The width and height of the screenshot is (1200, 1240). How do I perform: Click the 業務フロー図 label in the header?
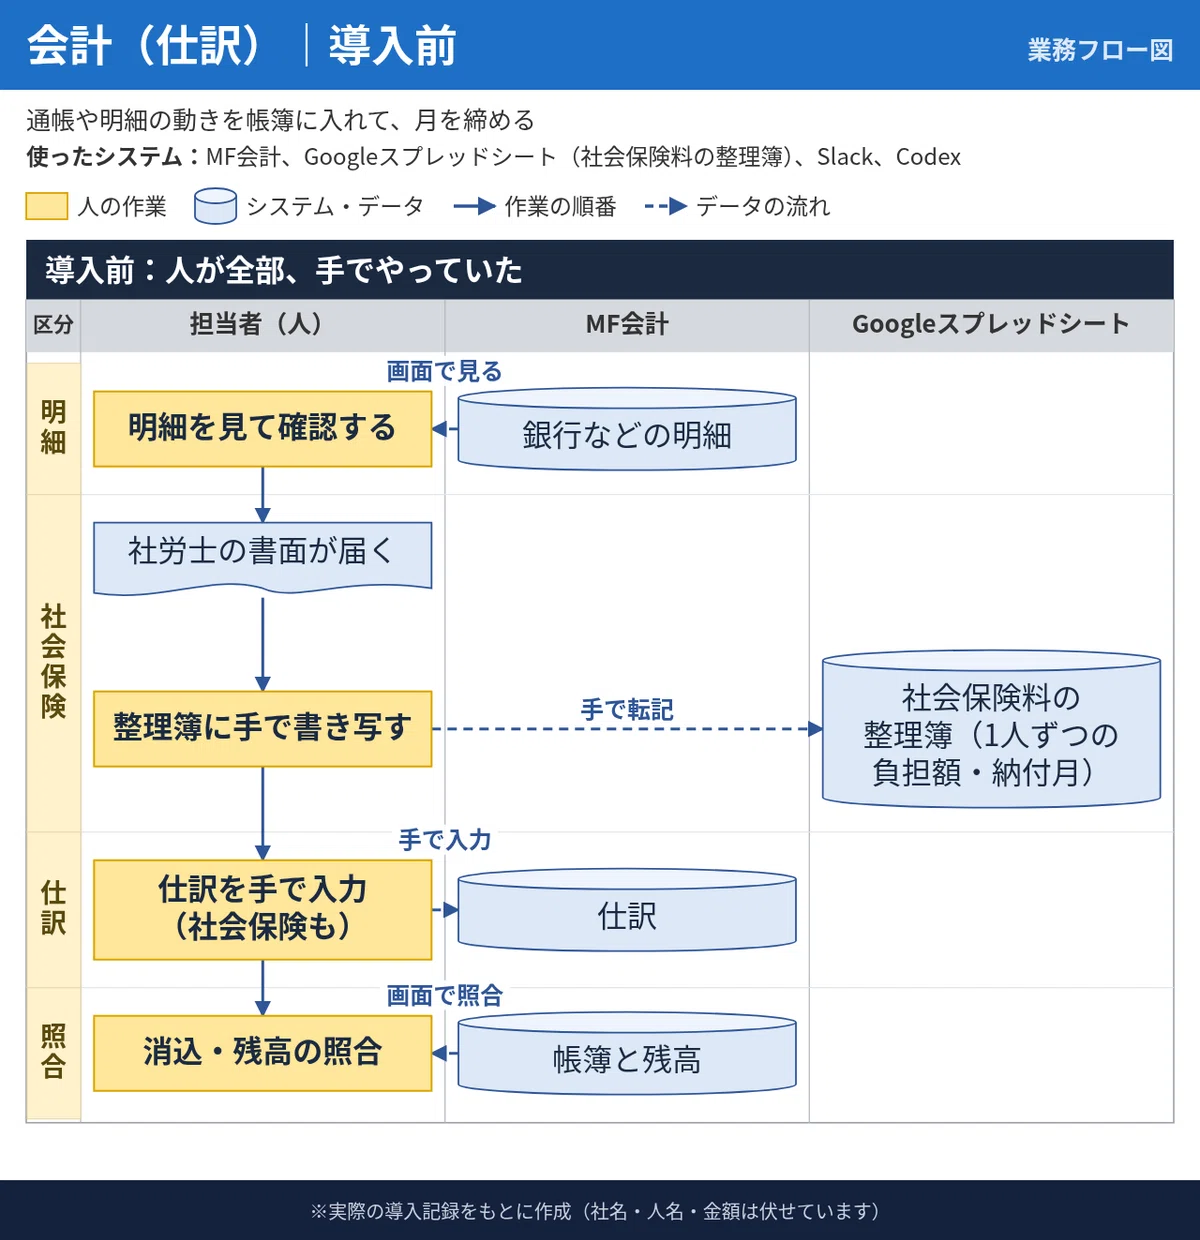[x=1100, y=50]
